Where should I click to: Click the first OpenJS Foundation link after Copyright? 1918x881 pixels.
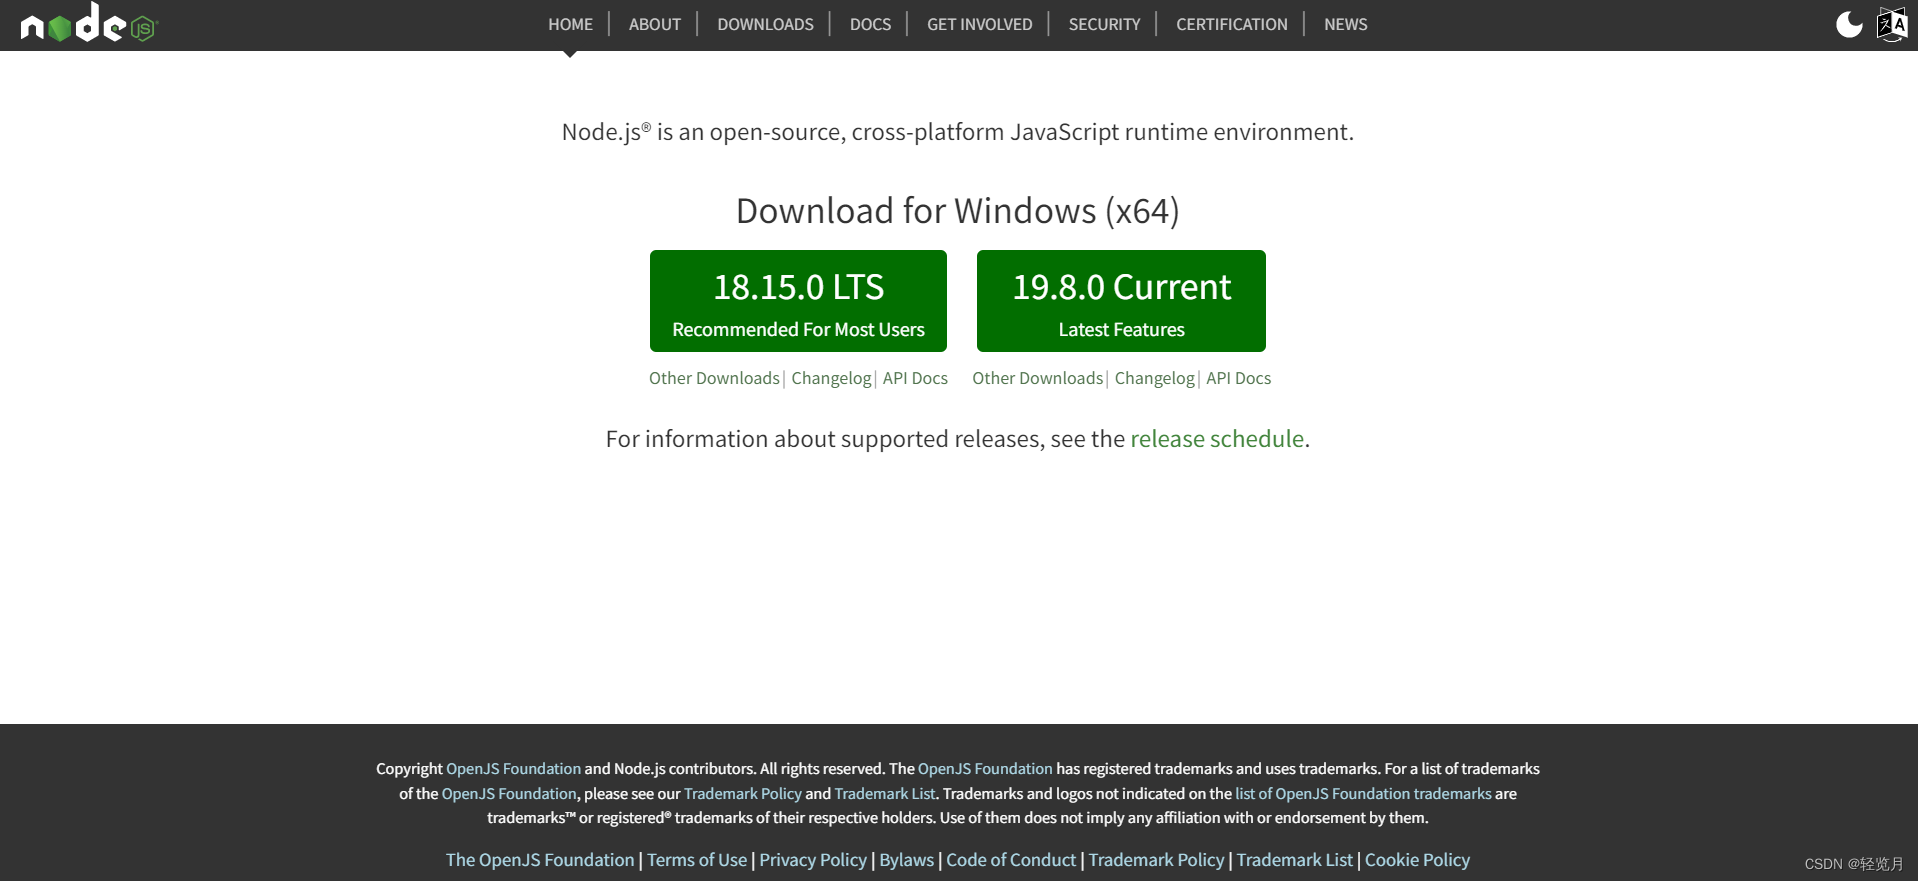point(513,769)
